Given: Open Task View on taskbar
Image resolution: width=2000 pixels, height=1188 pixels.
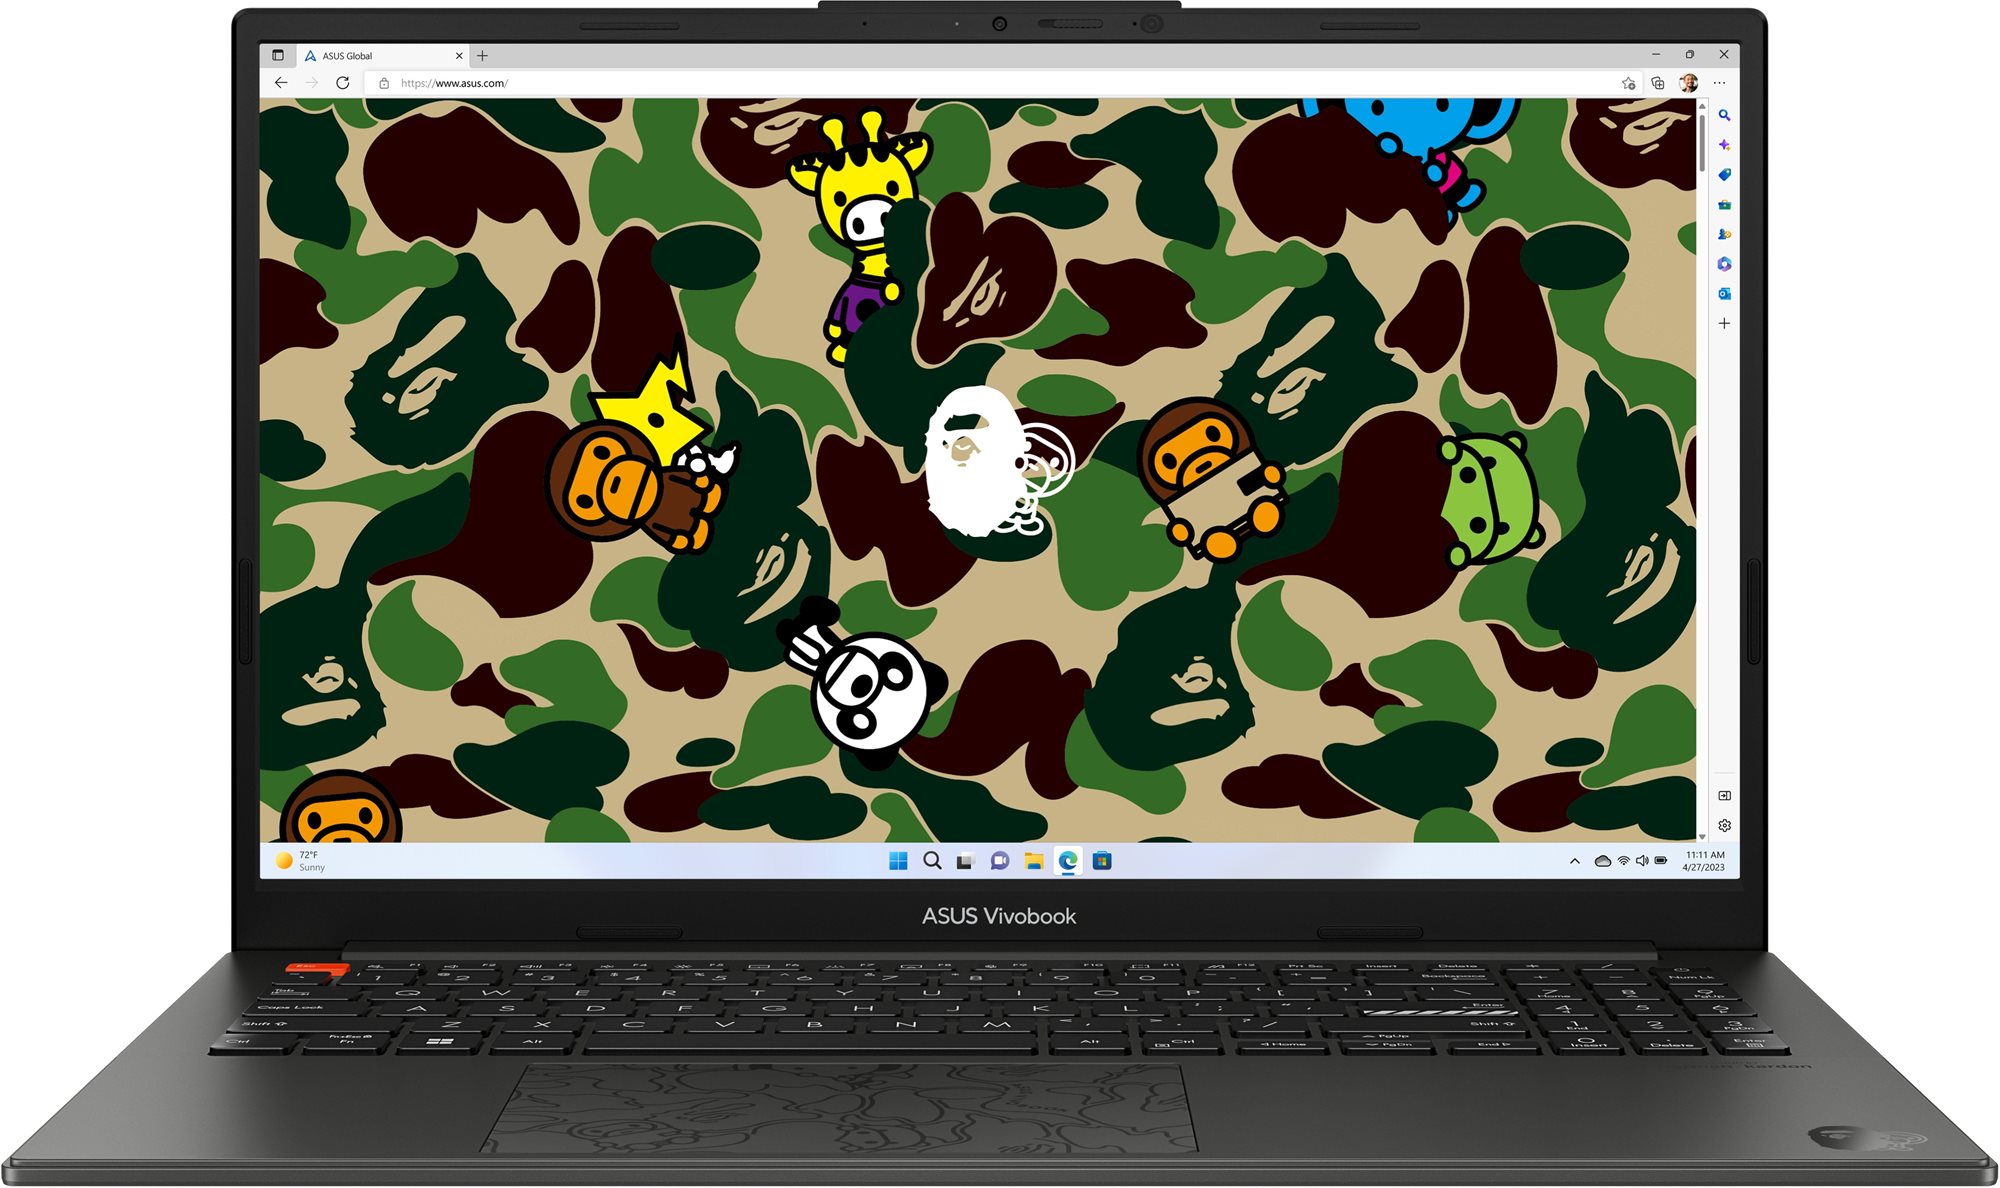Looking at the screenshot, I should [x=965, y=861].
